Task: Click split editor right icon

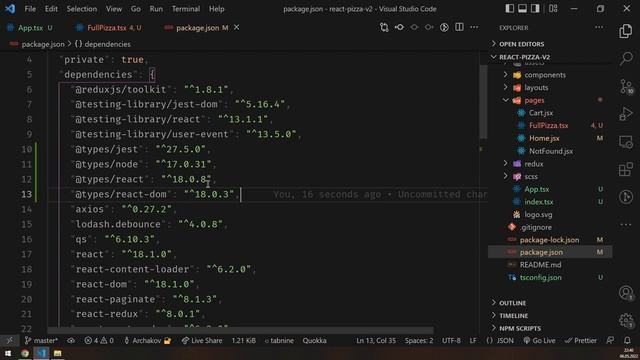Action: pos(459,27)
